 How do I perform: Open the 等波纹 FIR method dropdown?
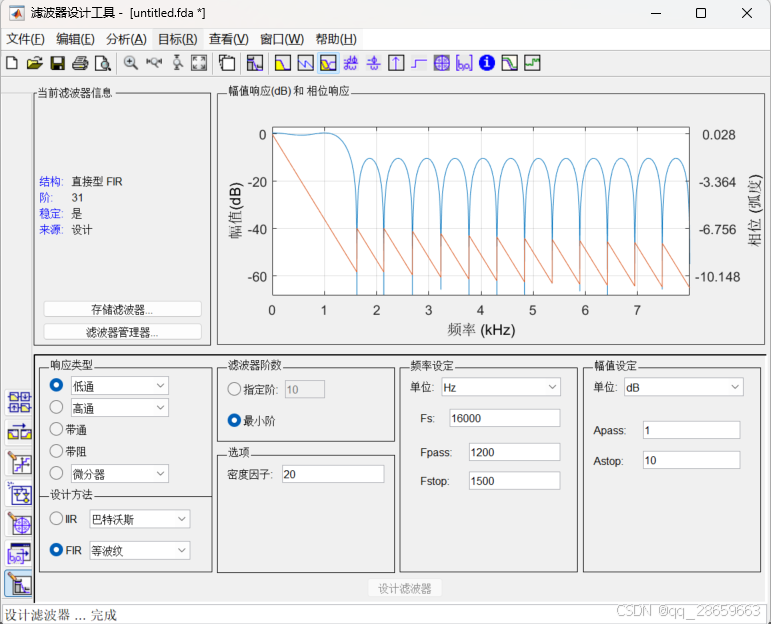[140, 551]
